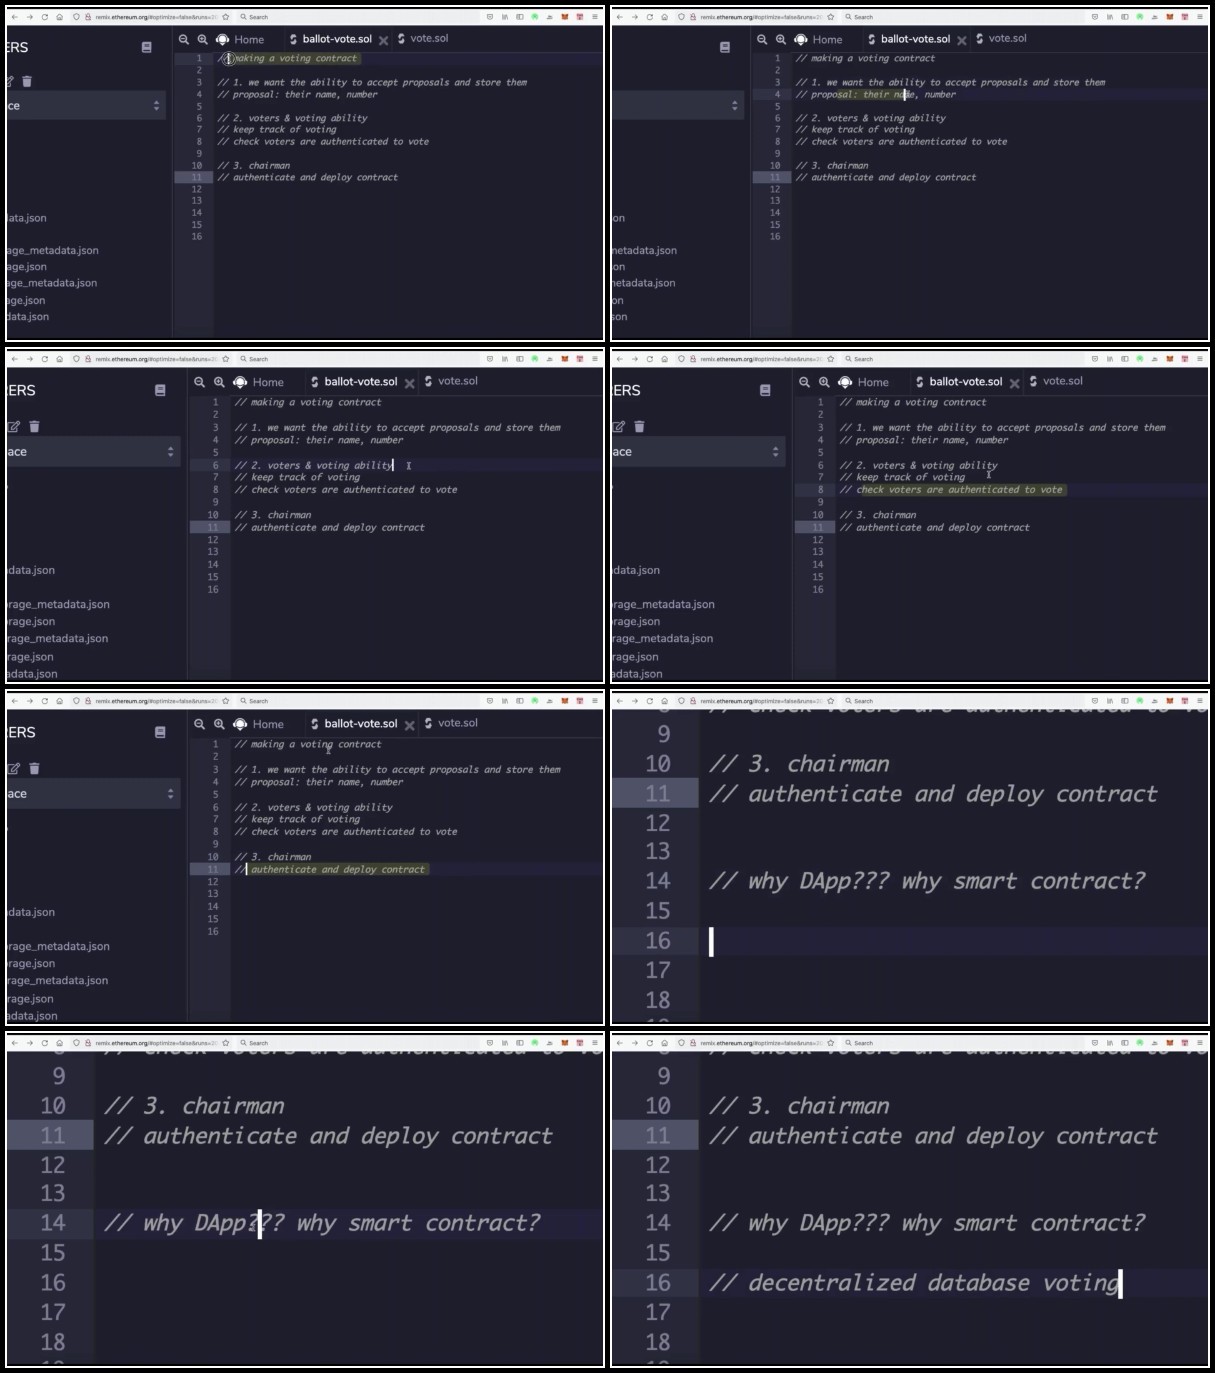Viewport: 1215px width, 1373px height.
Task: Click trash delete icon in top-left frame
Action: pos(27,81)
